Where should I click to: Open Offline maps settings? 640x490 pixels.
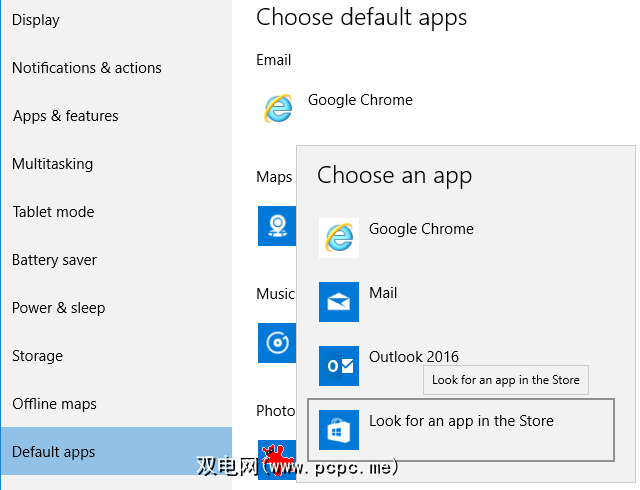pos(55,404)
